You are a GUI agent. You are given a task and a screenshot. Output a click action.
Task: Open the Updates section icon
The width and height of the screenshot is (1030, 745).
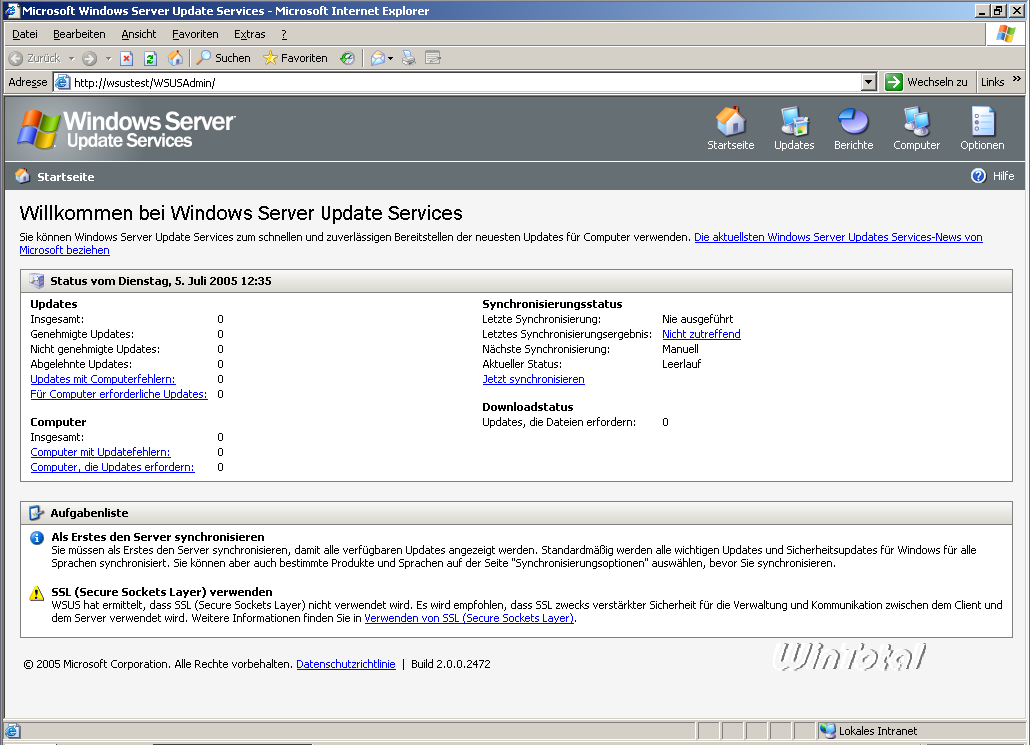794,122
